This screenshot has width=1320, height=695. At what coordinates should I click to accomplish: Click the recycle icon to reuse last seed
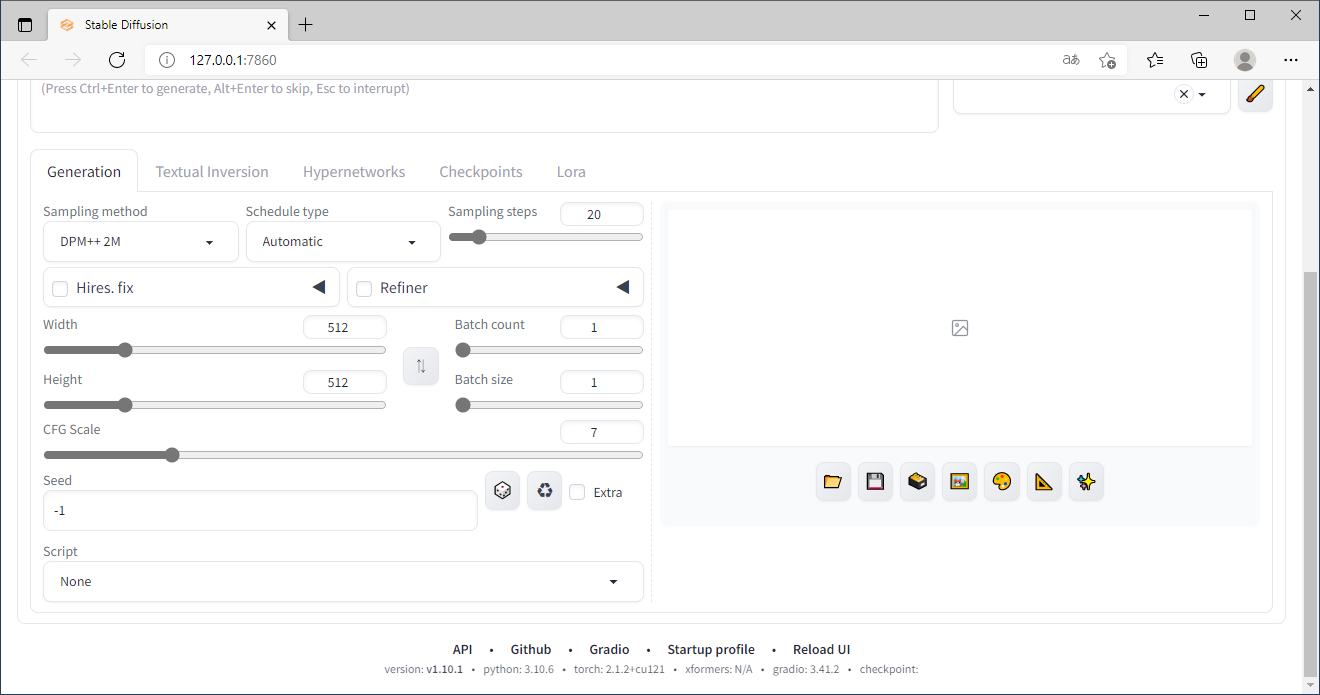point(544,491)
